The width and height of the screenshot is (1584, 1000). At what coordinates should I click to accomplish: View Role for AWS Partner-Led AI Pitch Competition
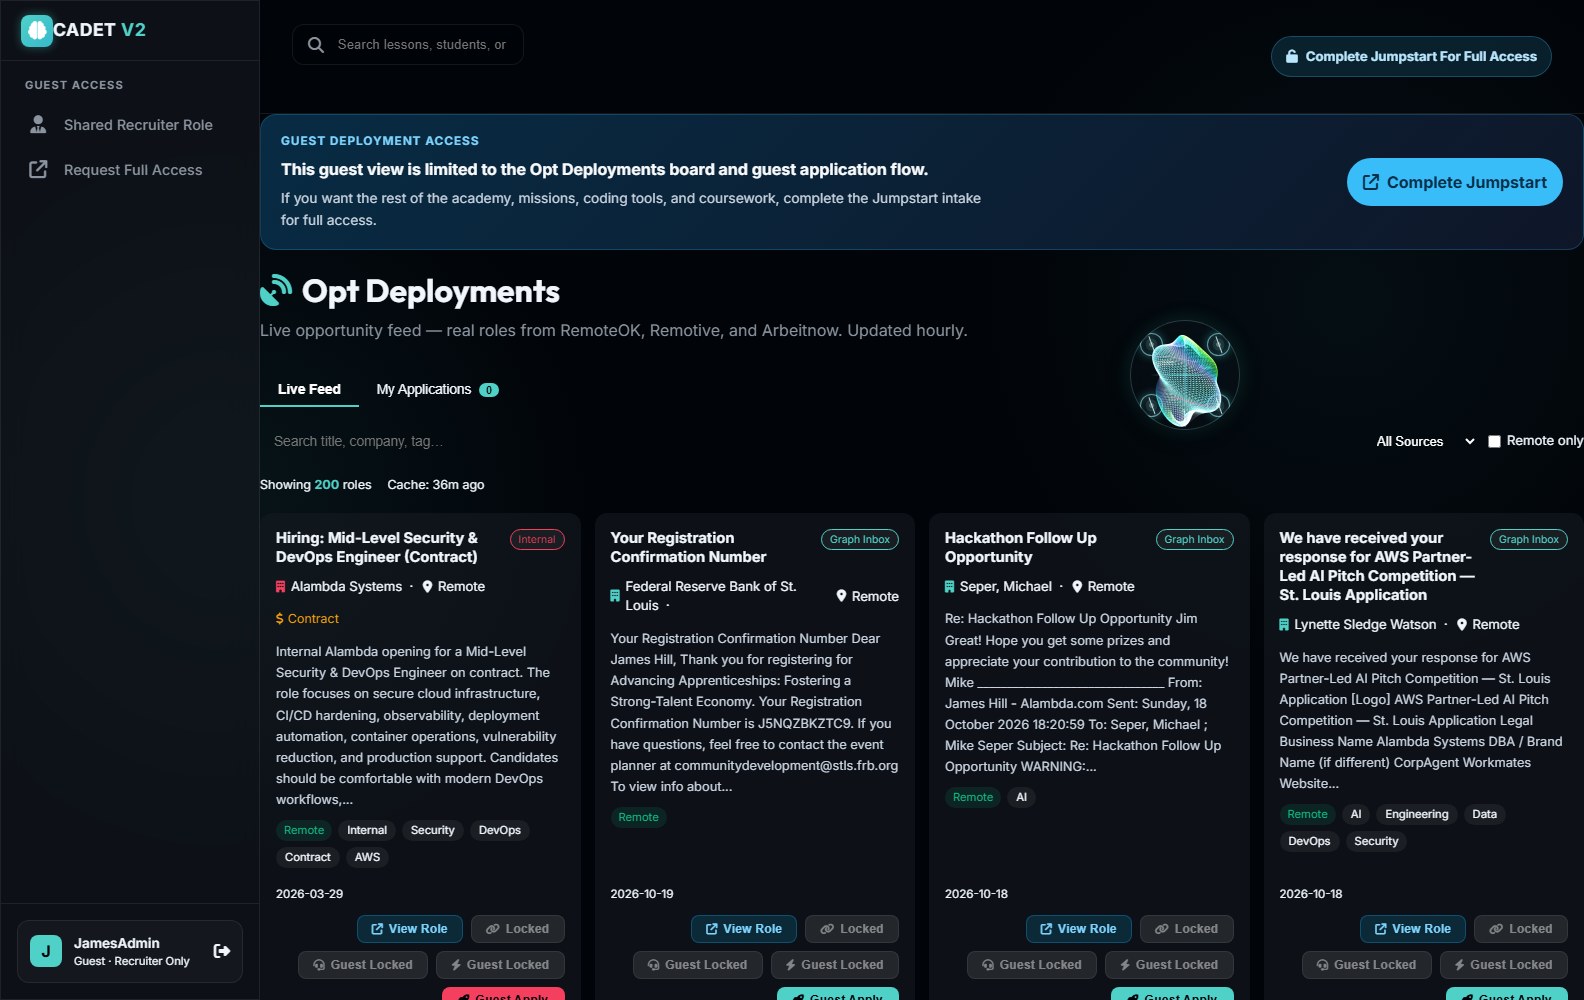click(x=1413, y=929)
